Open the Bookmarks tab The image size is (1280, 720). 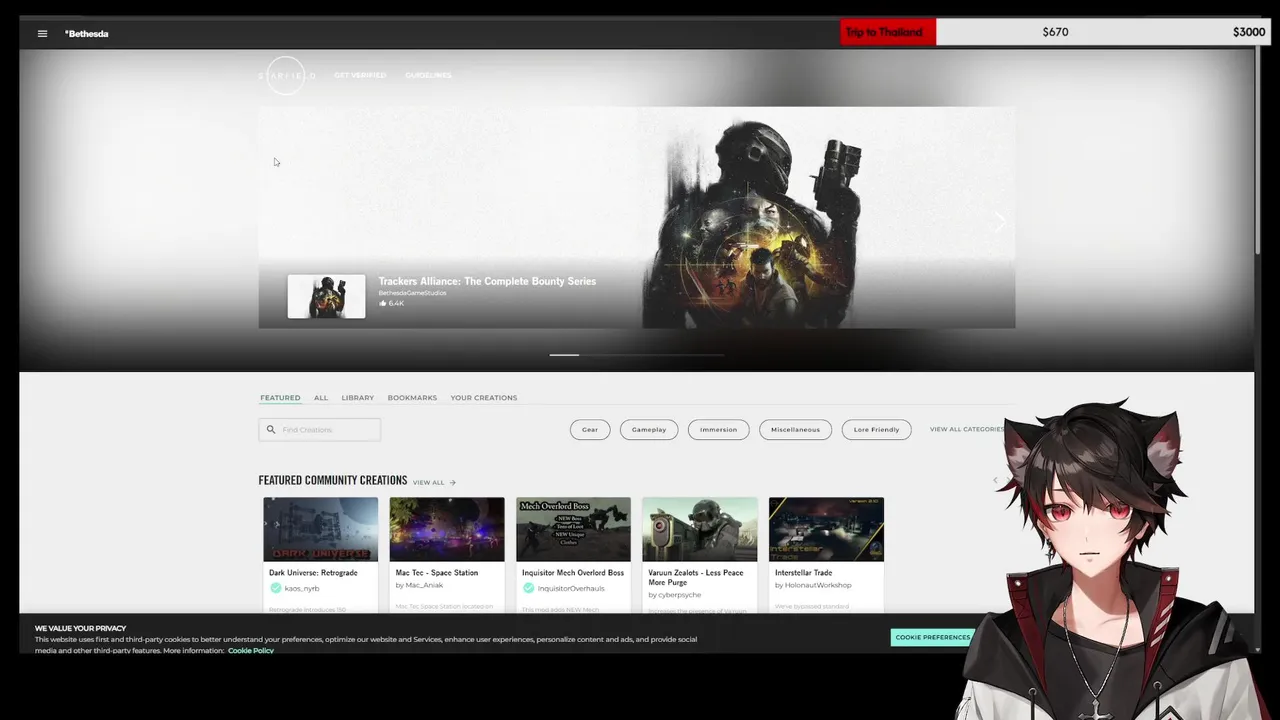tap(412, 398)
